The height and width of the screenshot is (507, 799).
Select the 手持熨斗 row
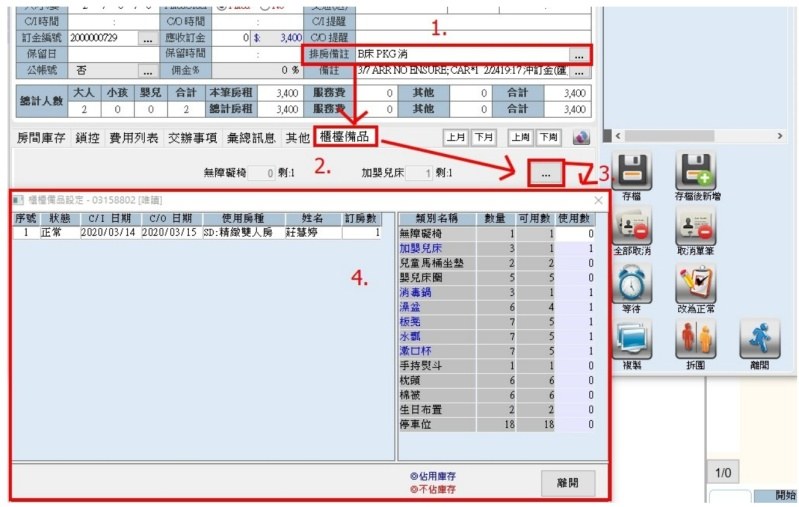click(x=496, y=366)
